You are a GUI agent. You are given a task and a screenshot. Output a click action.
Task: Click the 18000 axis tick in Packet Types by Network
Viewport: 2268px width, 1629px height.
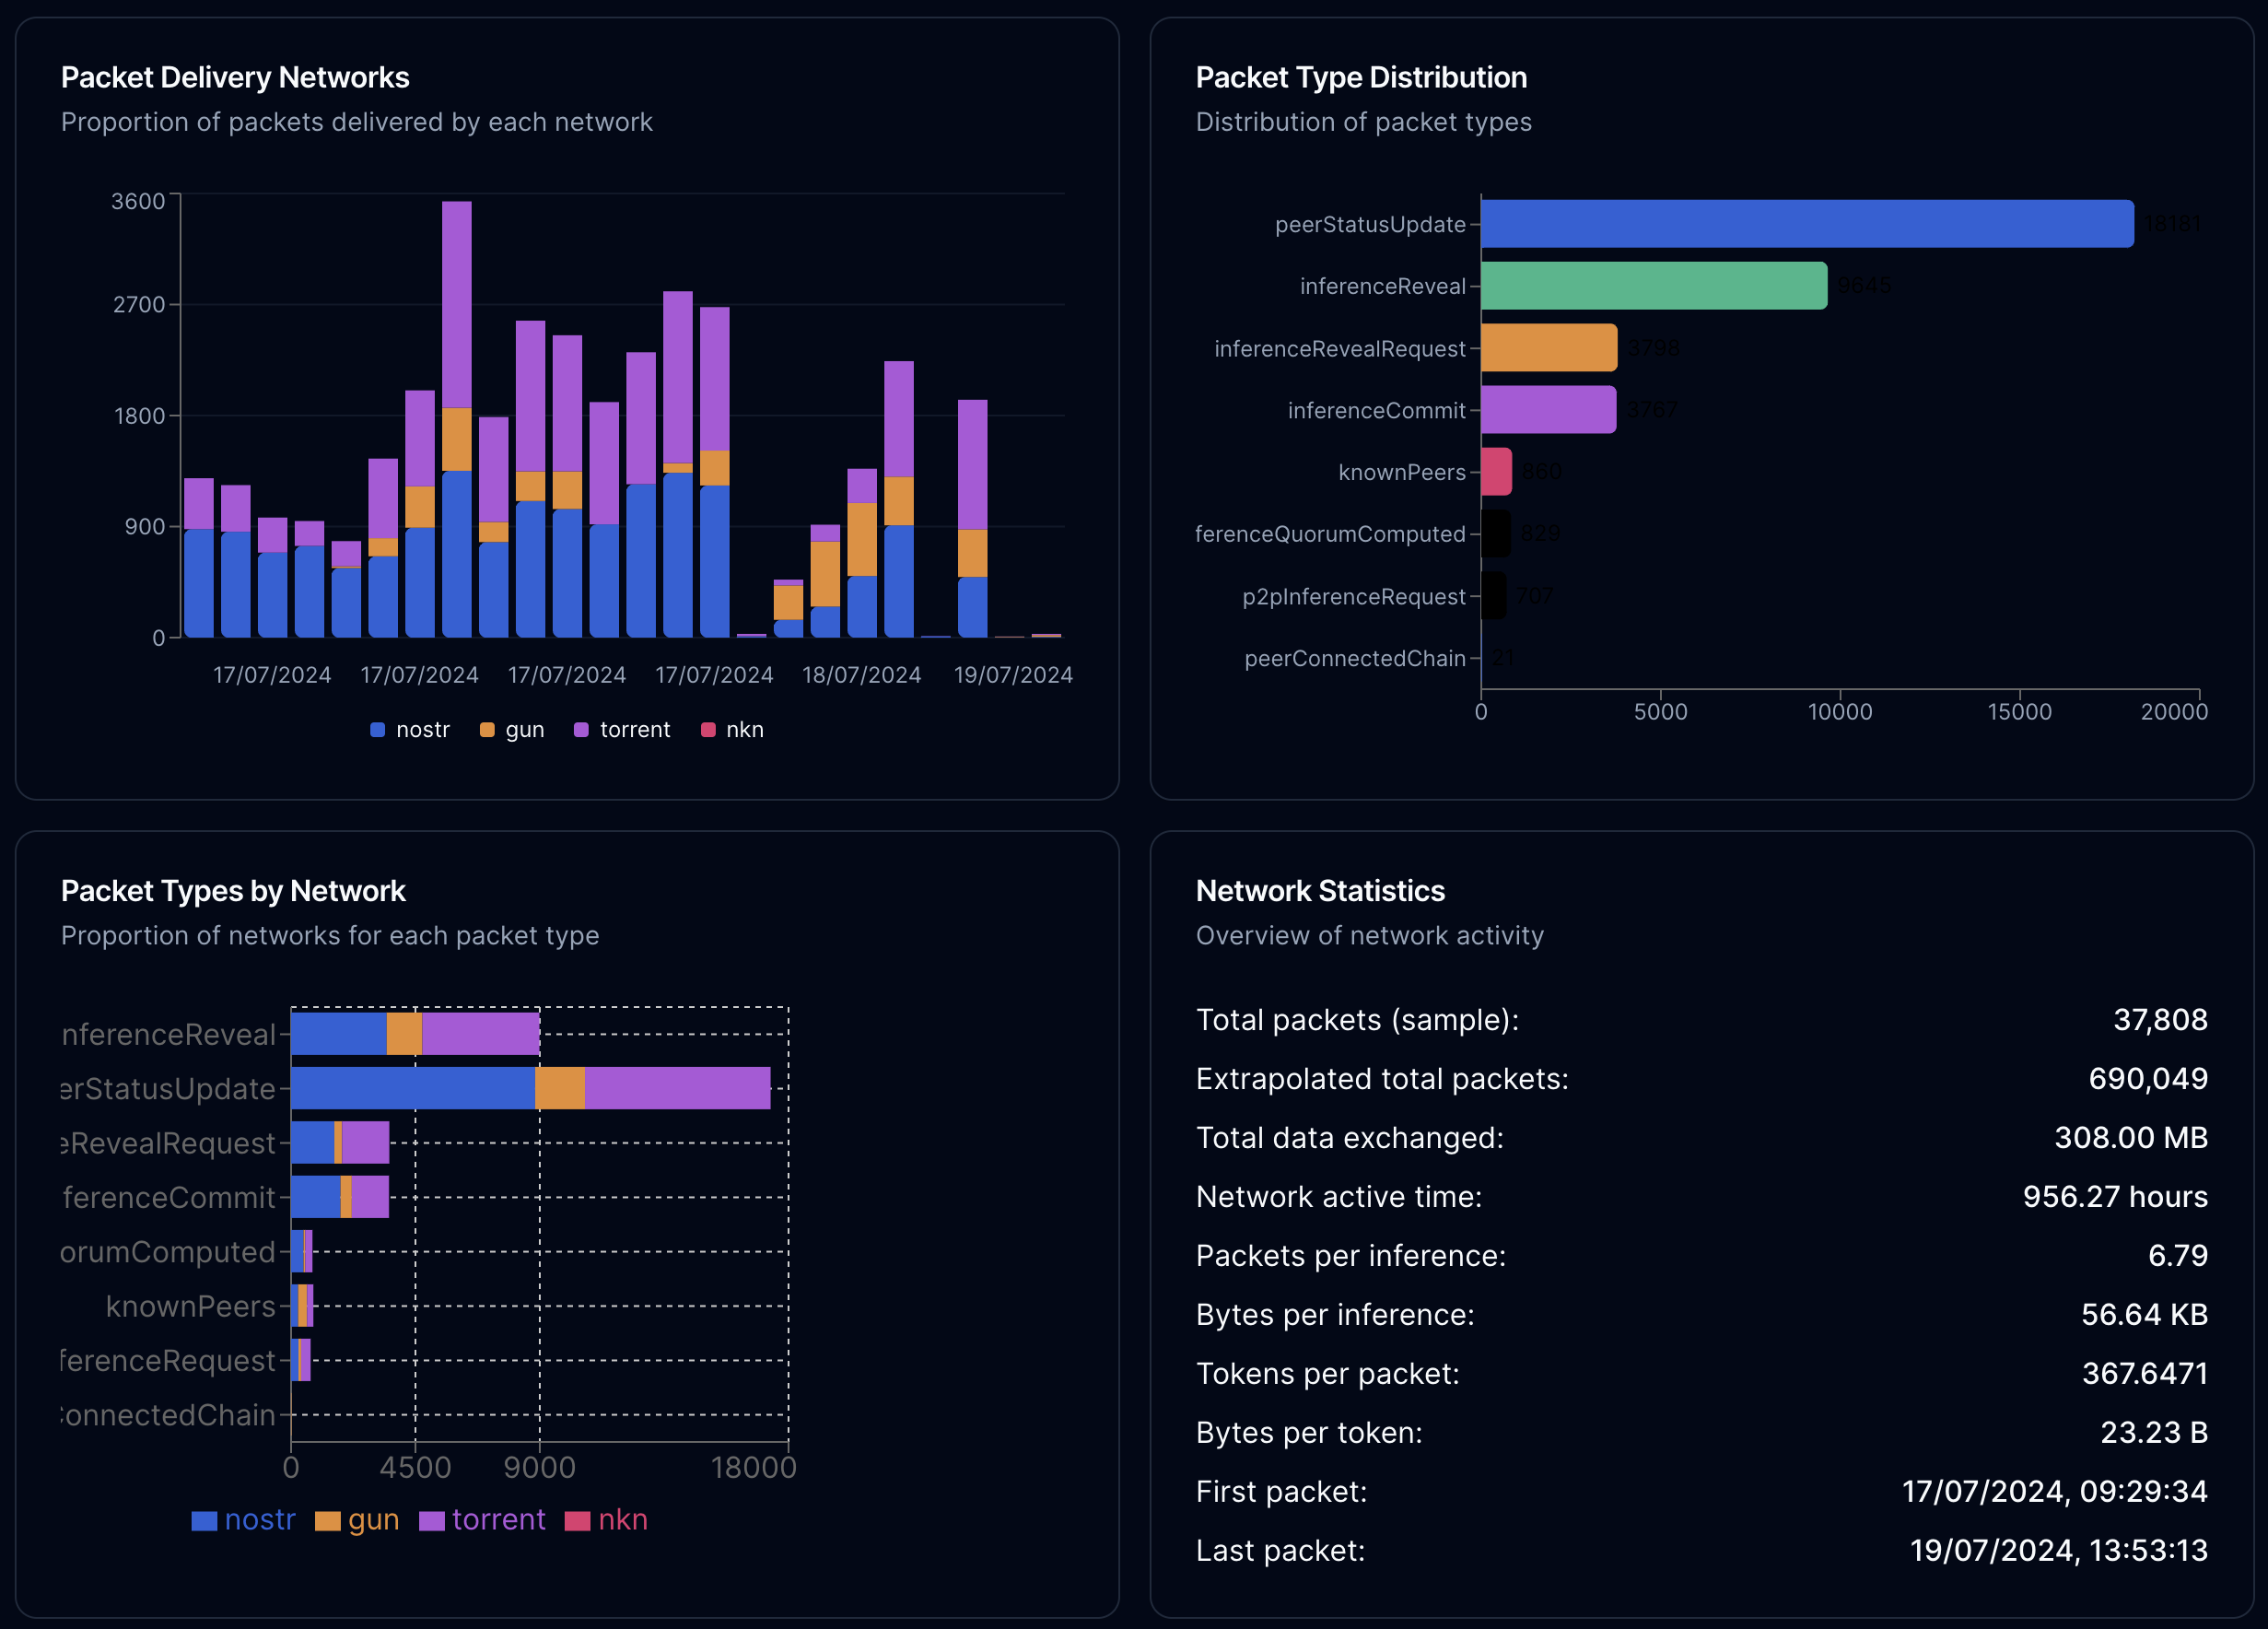(753, 1468)
